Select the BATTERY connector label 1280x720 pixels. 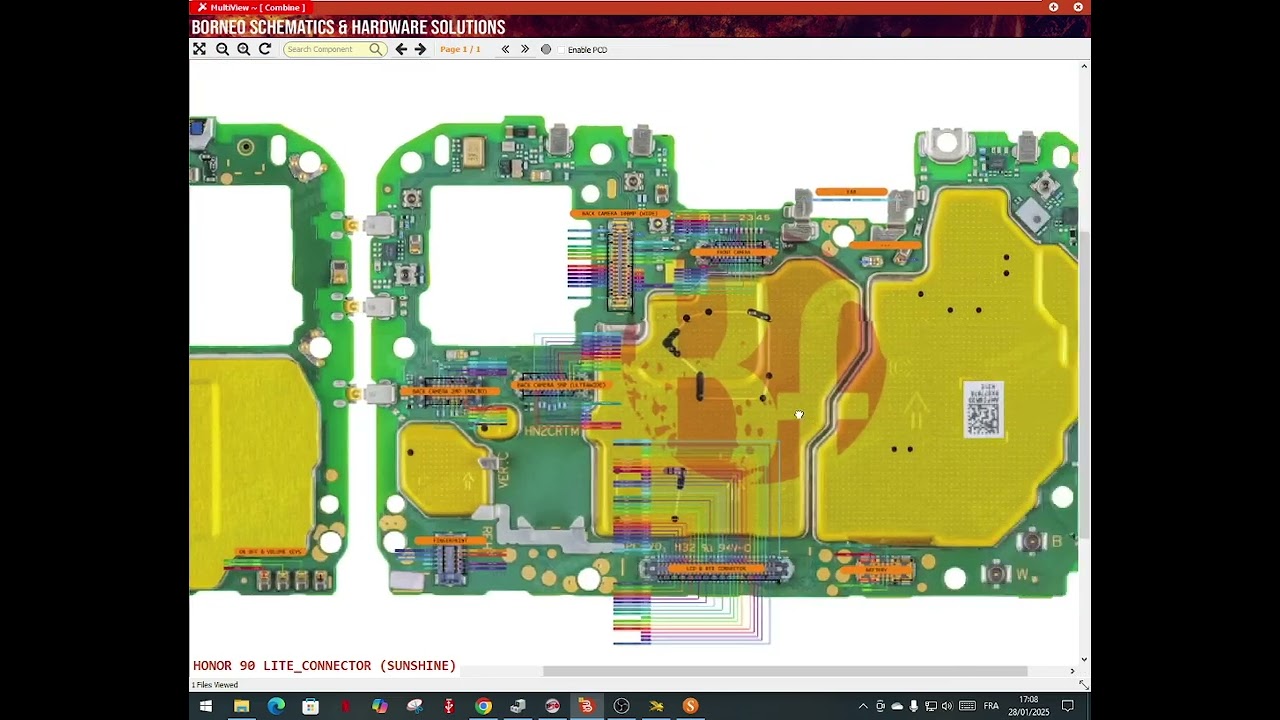(875, 570)
